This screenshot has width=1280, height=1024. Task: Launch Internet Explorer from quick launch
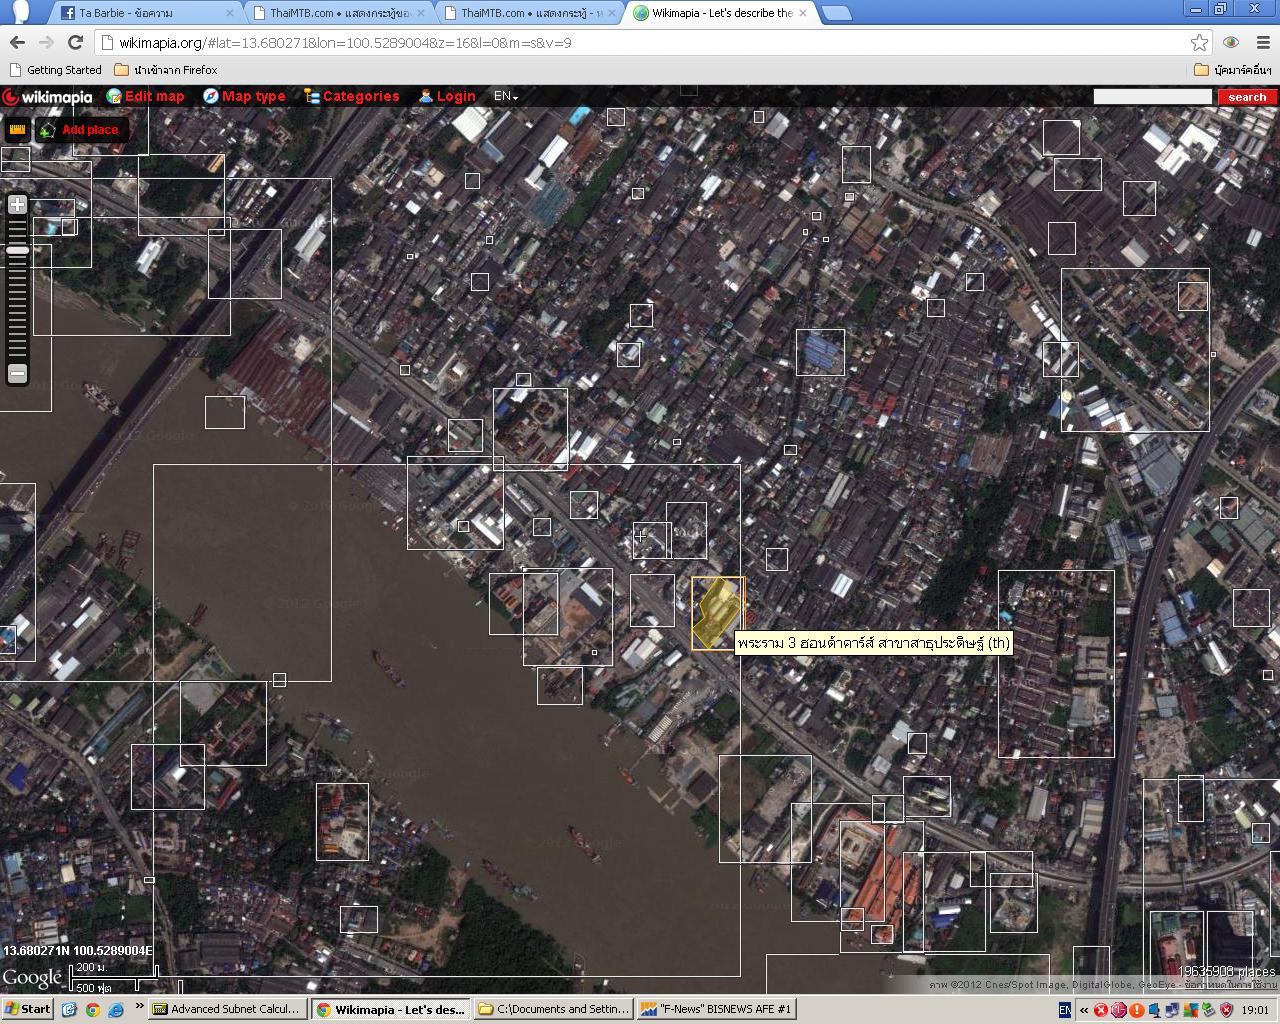(x=115, y=1009)
